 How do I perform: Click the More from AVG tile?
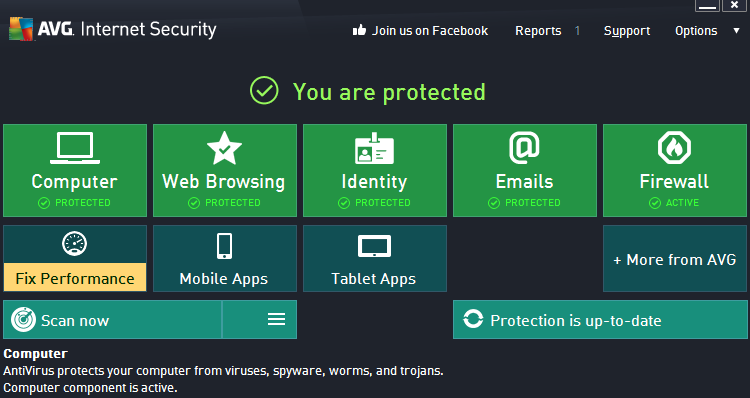click(x=675, y=258)
